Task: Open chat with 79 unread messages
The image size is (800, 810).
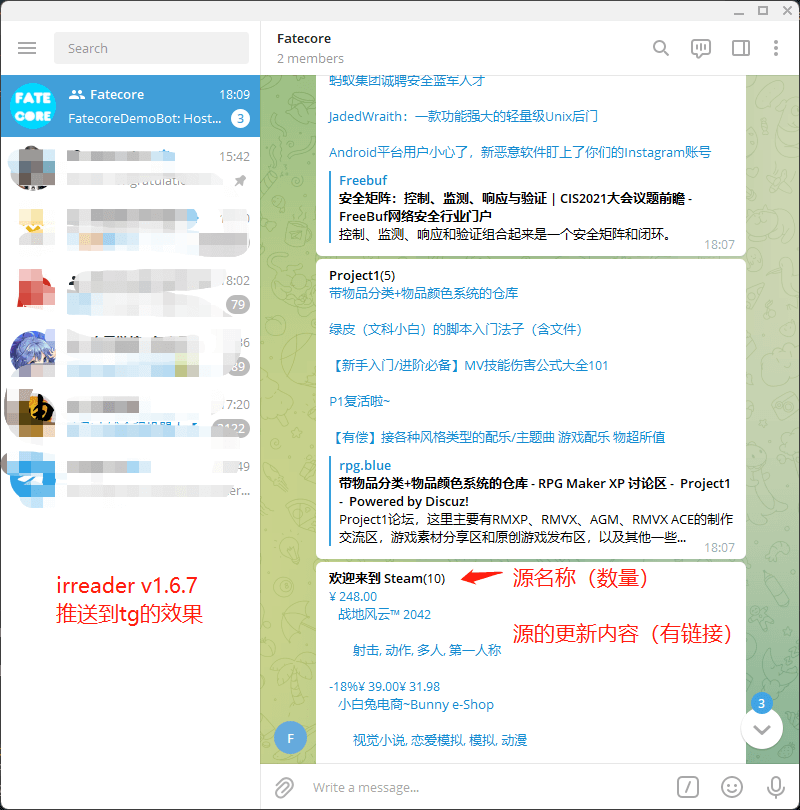Action: [x=130, y=292]
